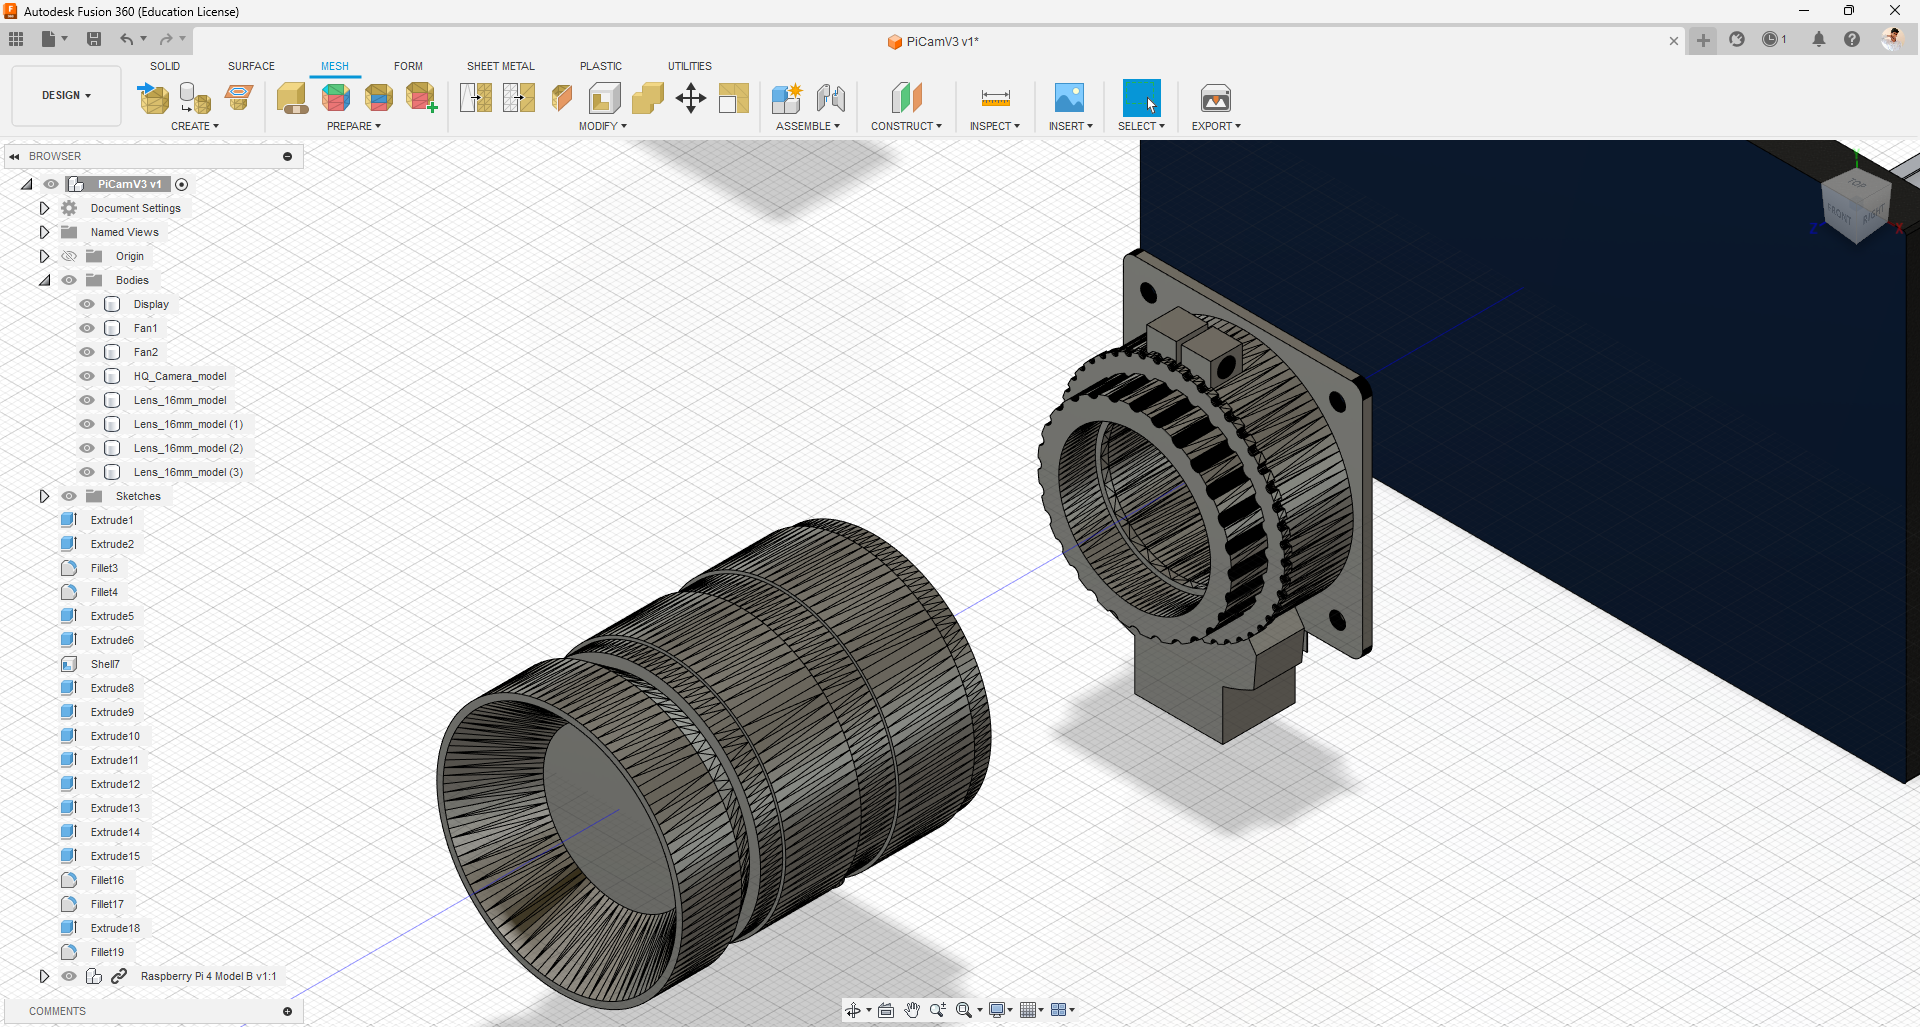Expand the Sketches folder
Image resolution: width=1920 pixels, height=1027 pixels.
pos(44,496)
